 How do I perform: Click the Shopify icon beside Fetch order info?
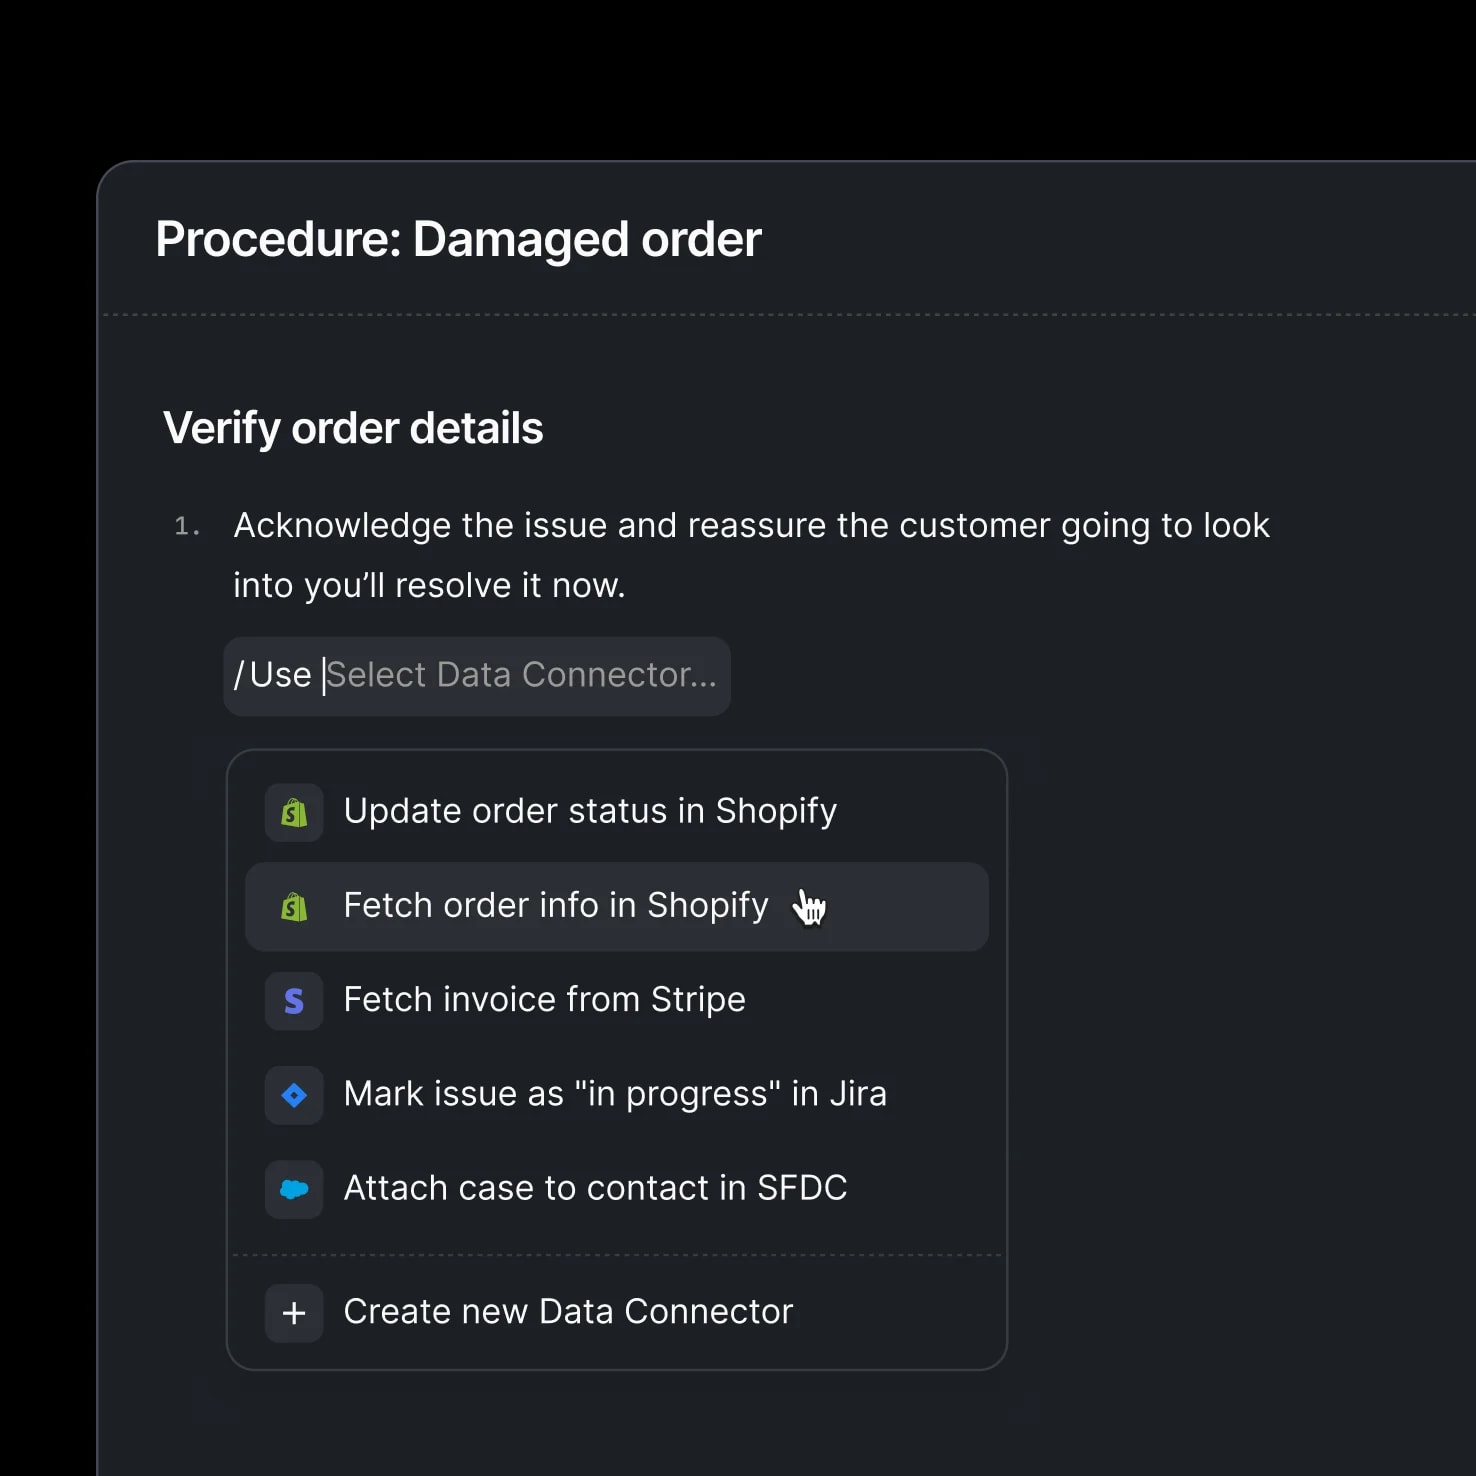pos(294,907)
